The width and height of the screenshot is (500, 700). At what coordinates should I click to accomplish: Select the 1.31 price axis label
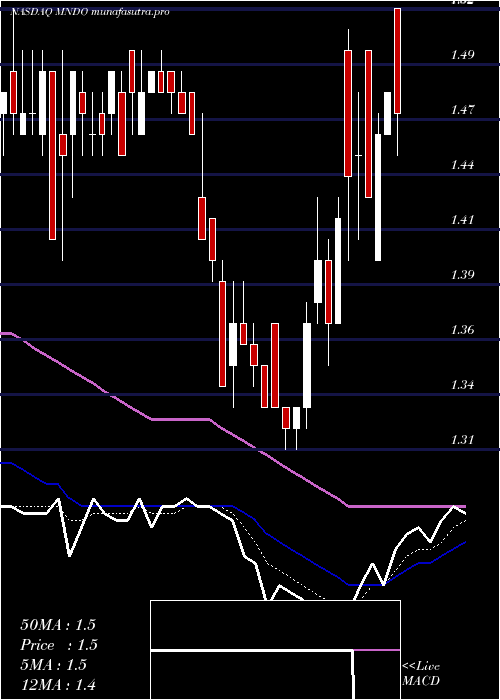point(462,440)
